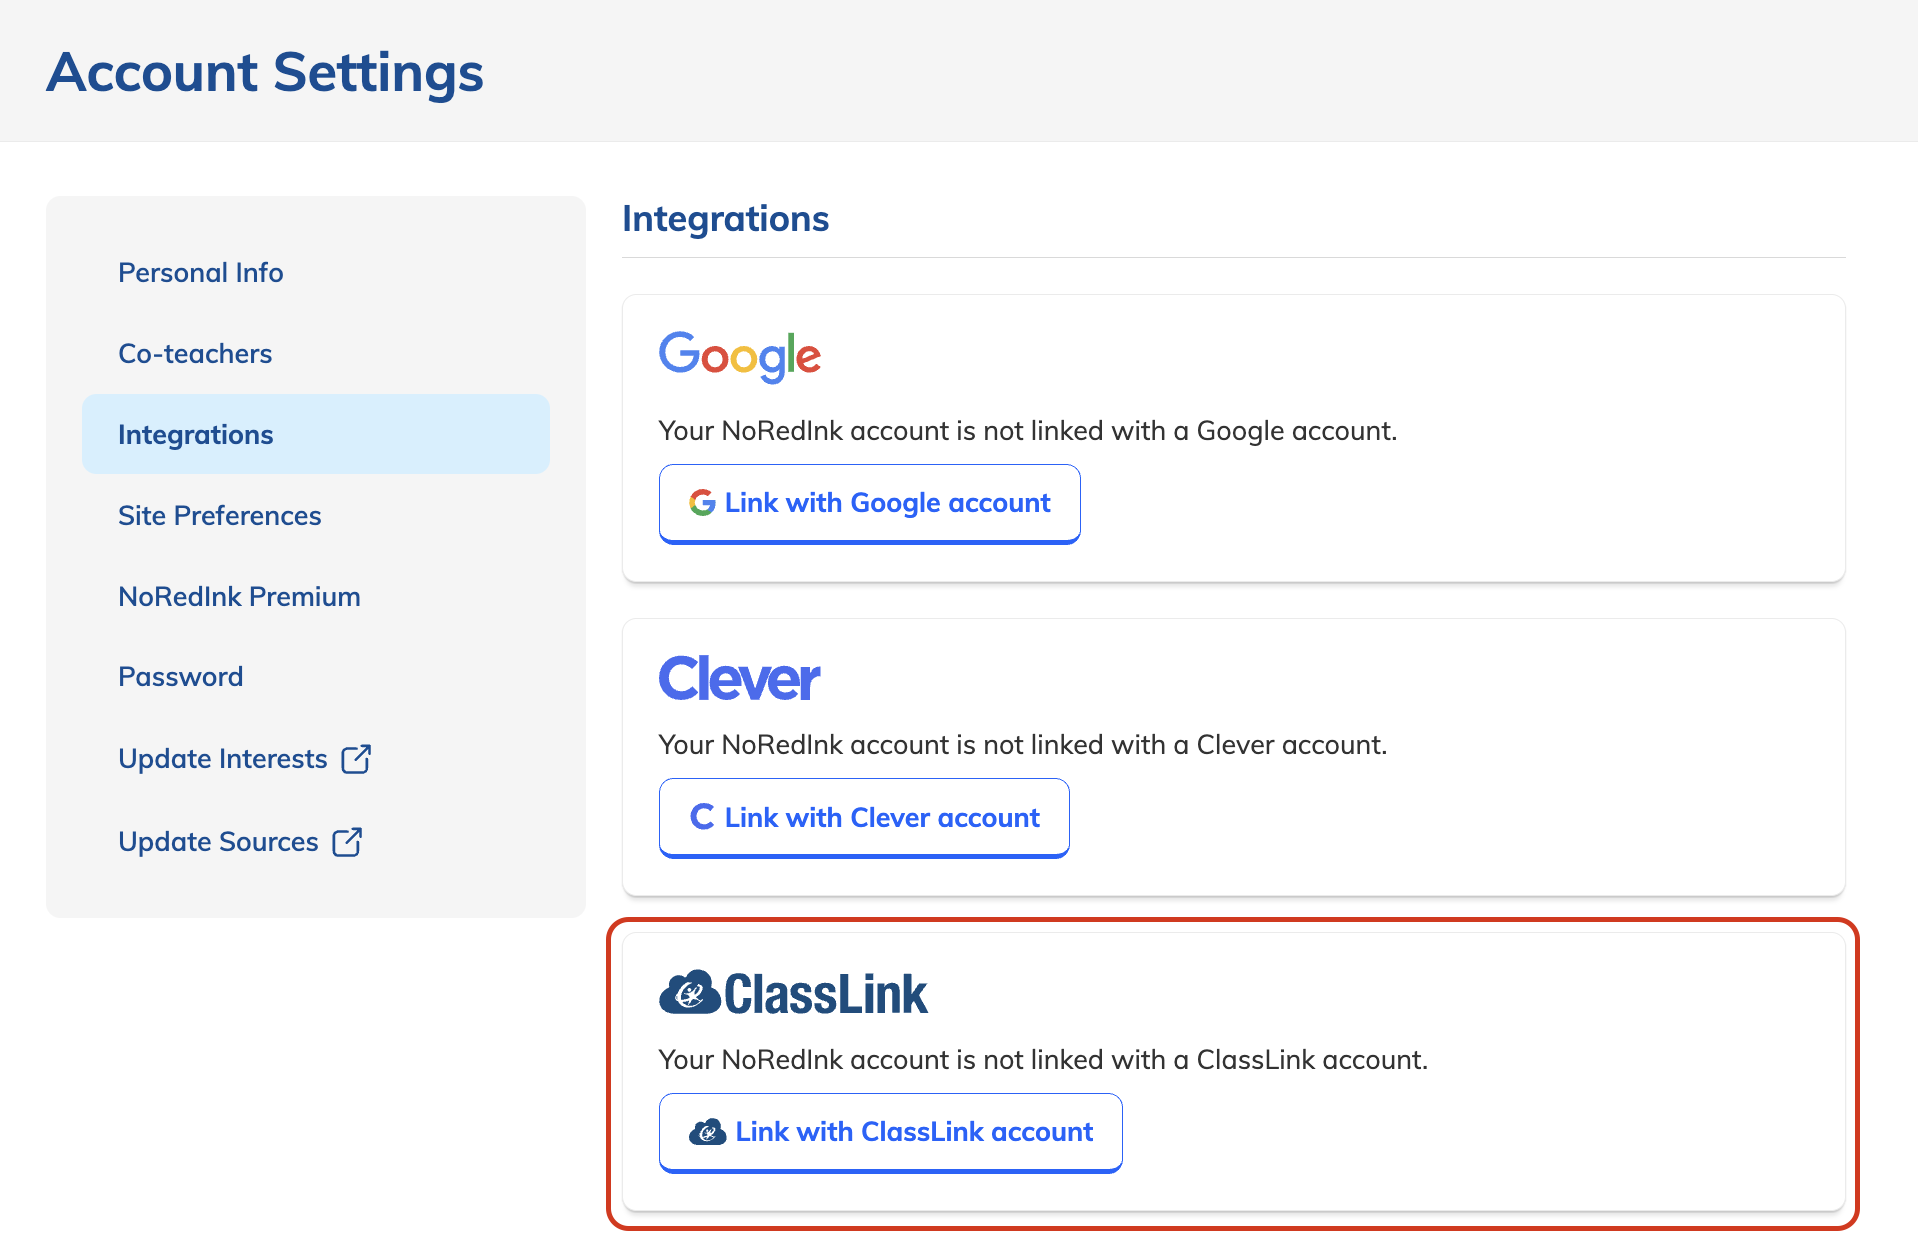Viewport: 1918px width, 1240px height.
Task: Click Link with Google account
Action: tap(869, 503)
